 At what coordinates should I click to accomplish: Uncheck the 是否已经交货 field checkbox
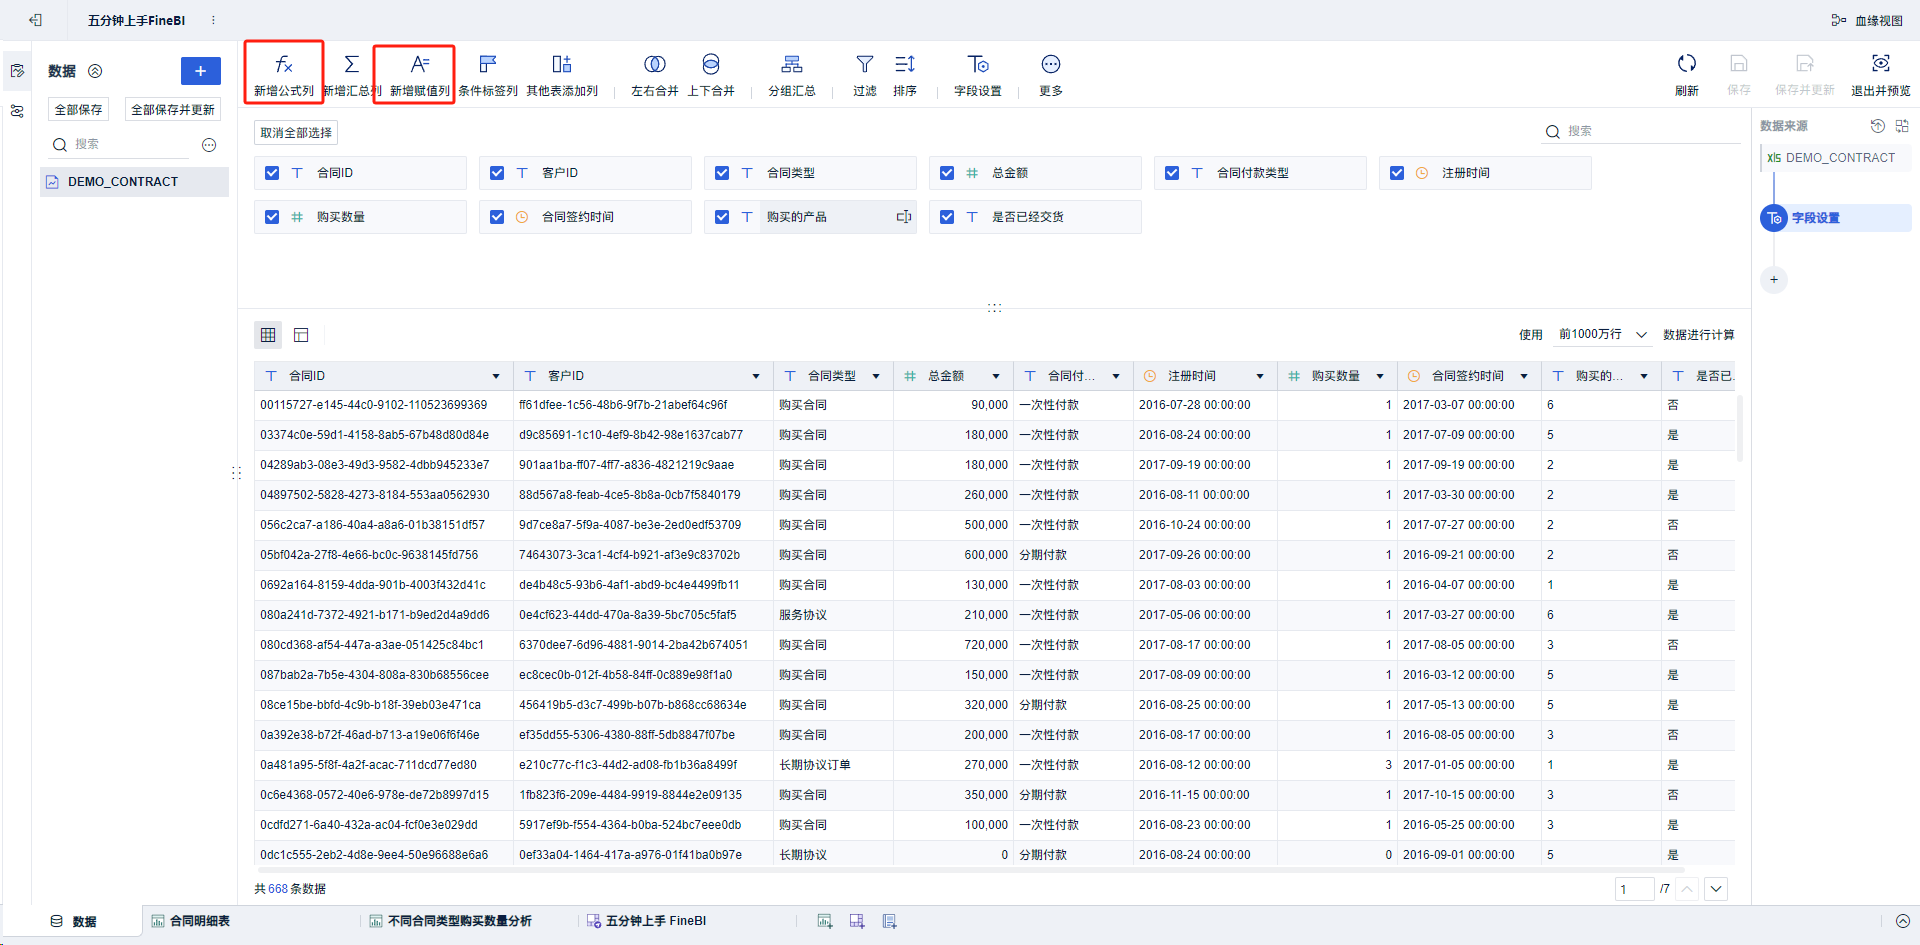947,217
